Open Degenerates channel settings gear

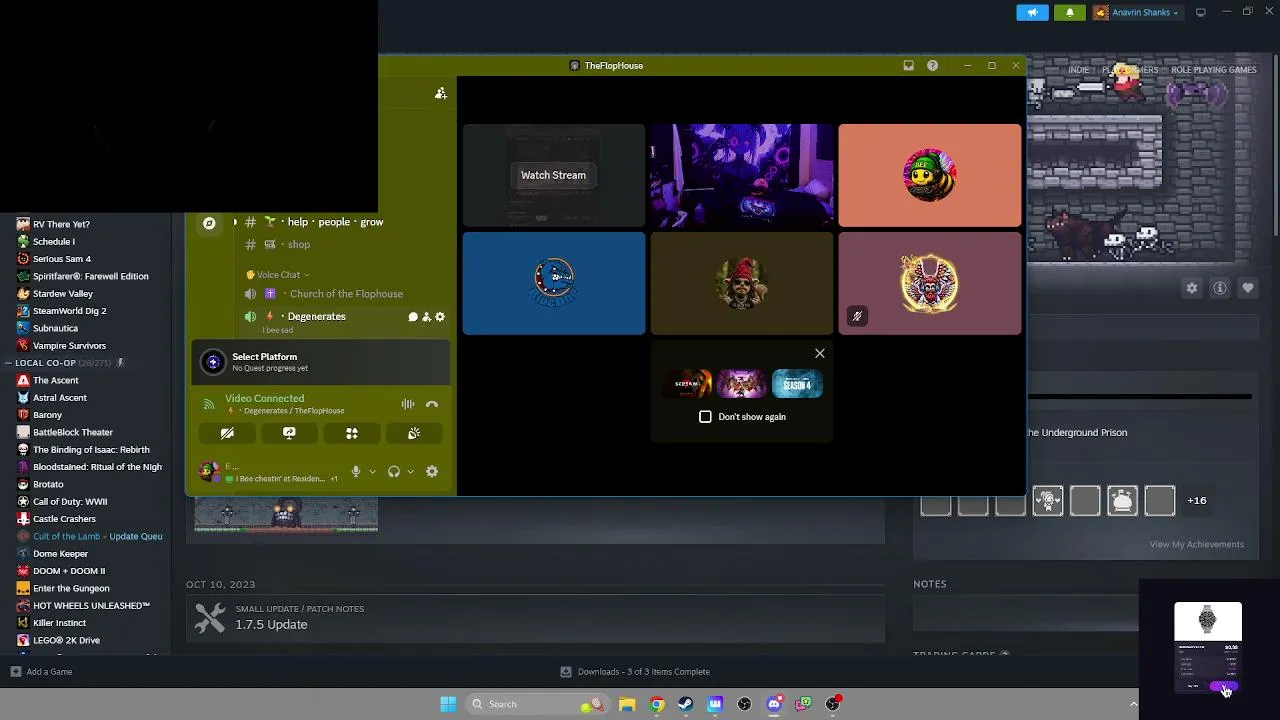(440, 317)
